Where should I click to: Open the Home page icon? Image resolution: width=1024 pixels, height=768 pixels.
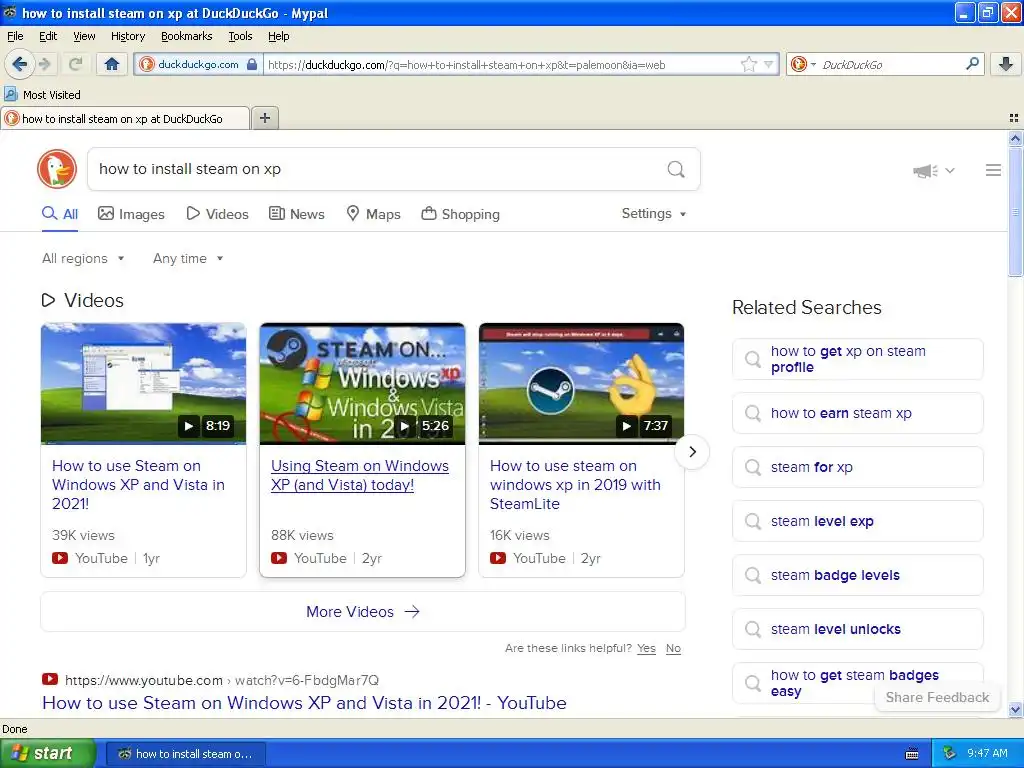tap(112, 64)
